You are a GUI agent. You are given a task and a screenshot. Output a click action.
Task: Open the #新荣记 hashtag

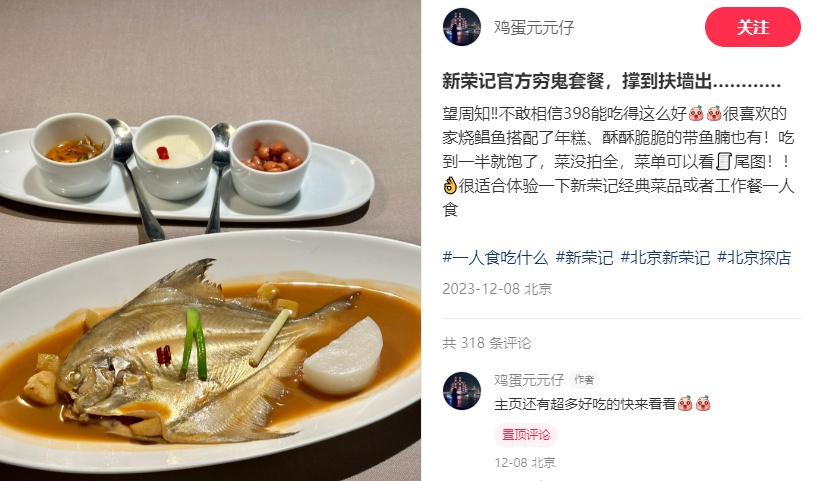pyautogui.click(x=584, y=257)
